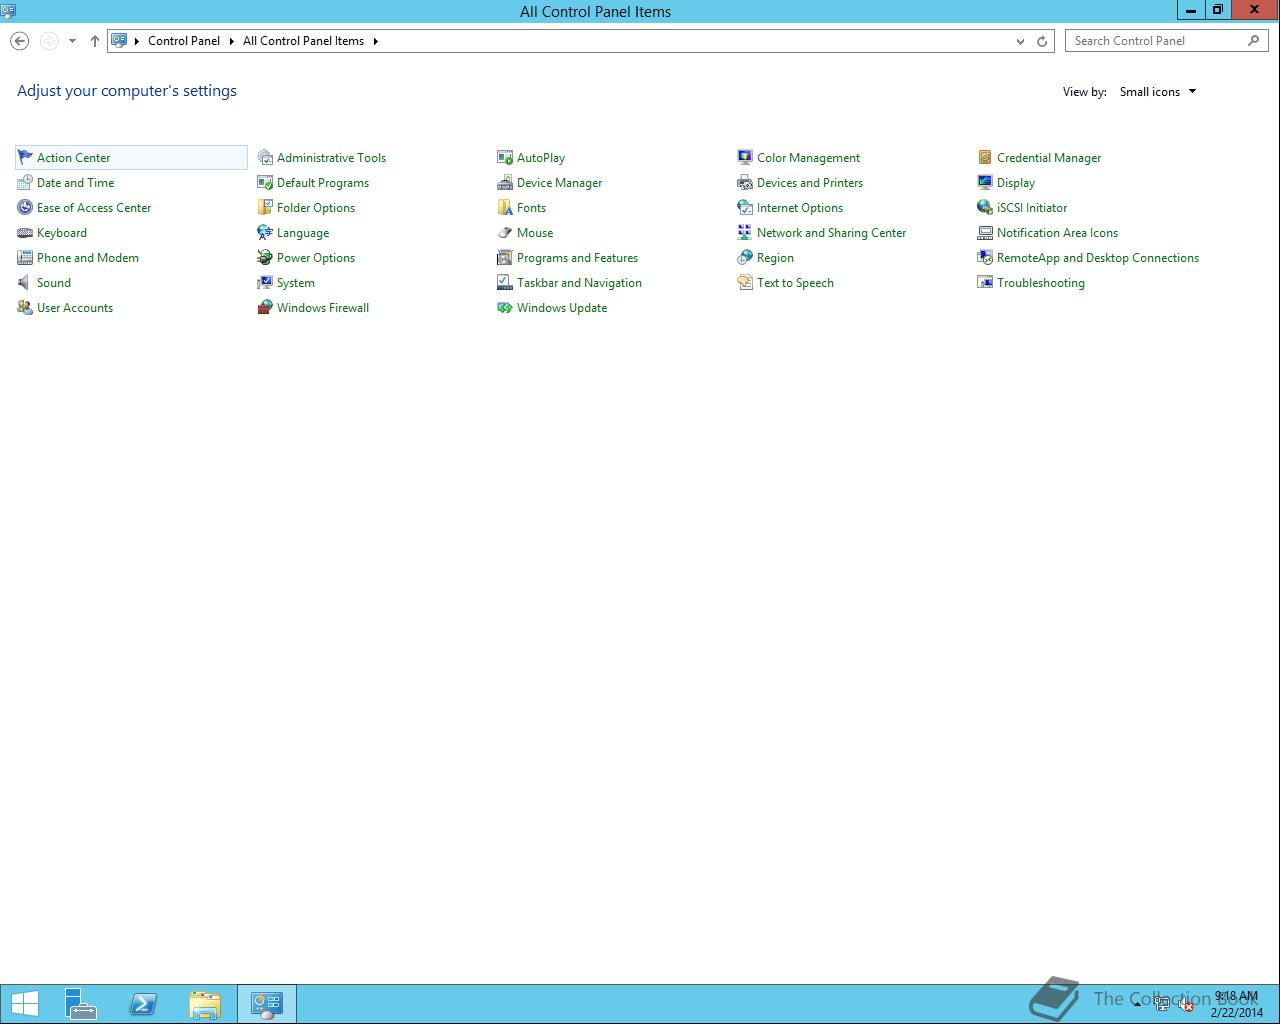Click the Troubleshooting icon

click(x=985, y=282)
